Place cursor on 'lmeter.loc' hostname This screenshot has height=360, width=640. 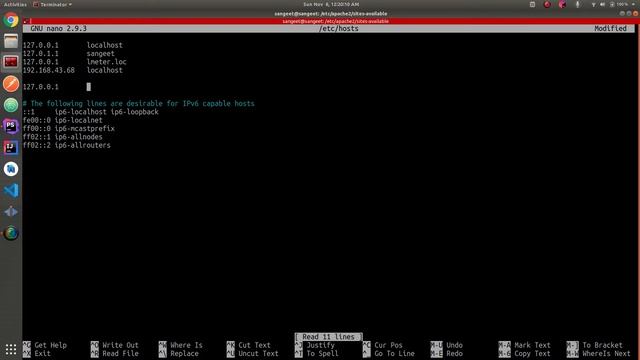pyautogui.click(x=106, y=62)
